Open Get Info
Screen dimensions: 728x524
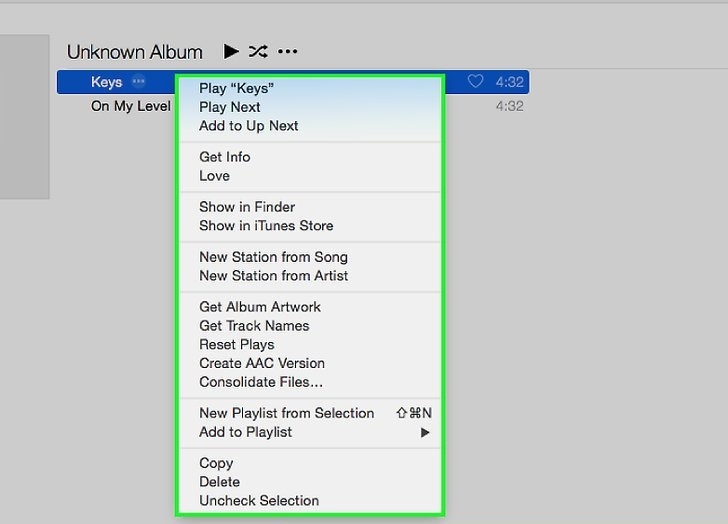310,157
